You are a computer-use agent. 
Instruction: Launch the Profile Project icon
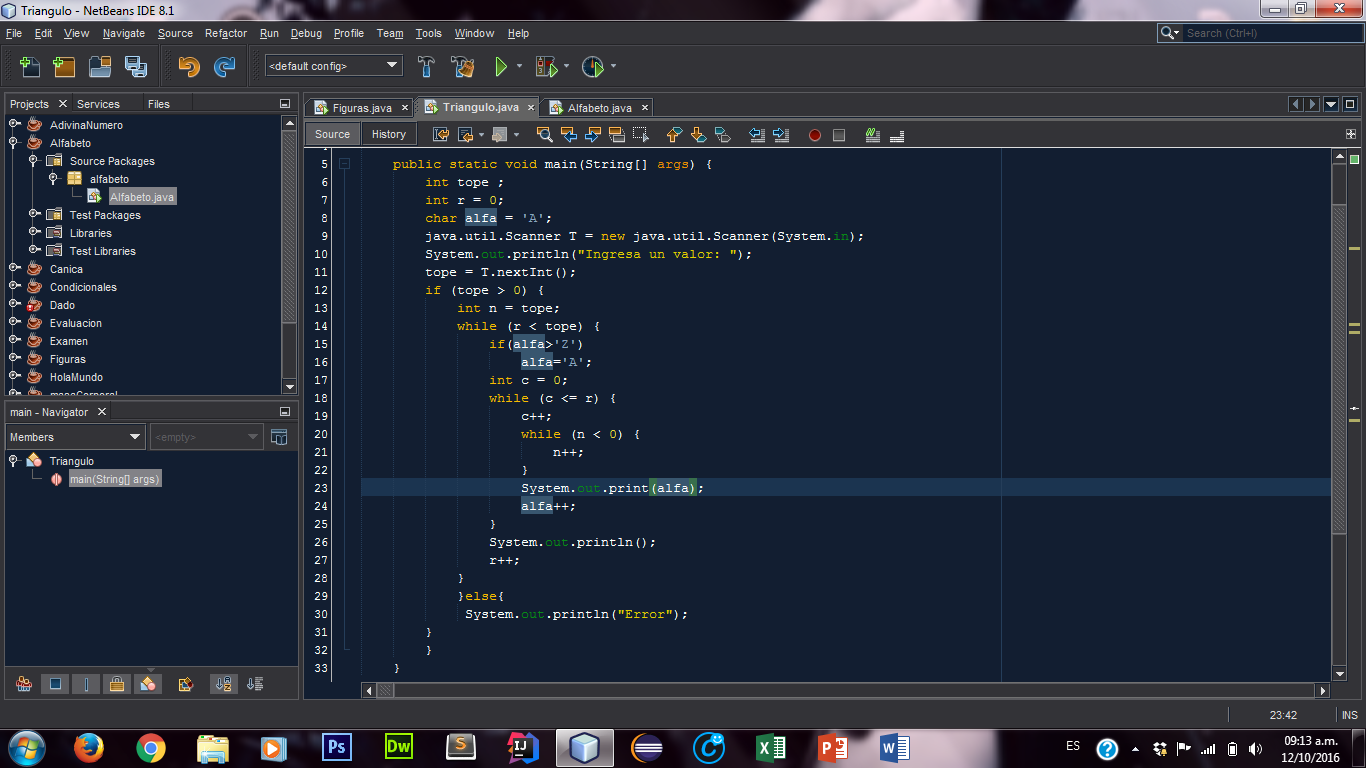(x=593, y=67)
